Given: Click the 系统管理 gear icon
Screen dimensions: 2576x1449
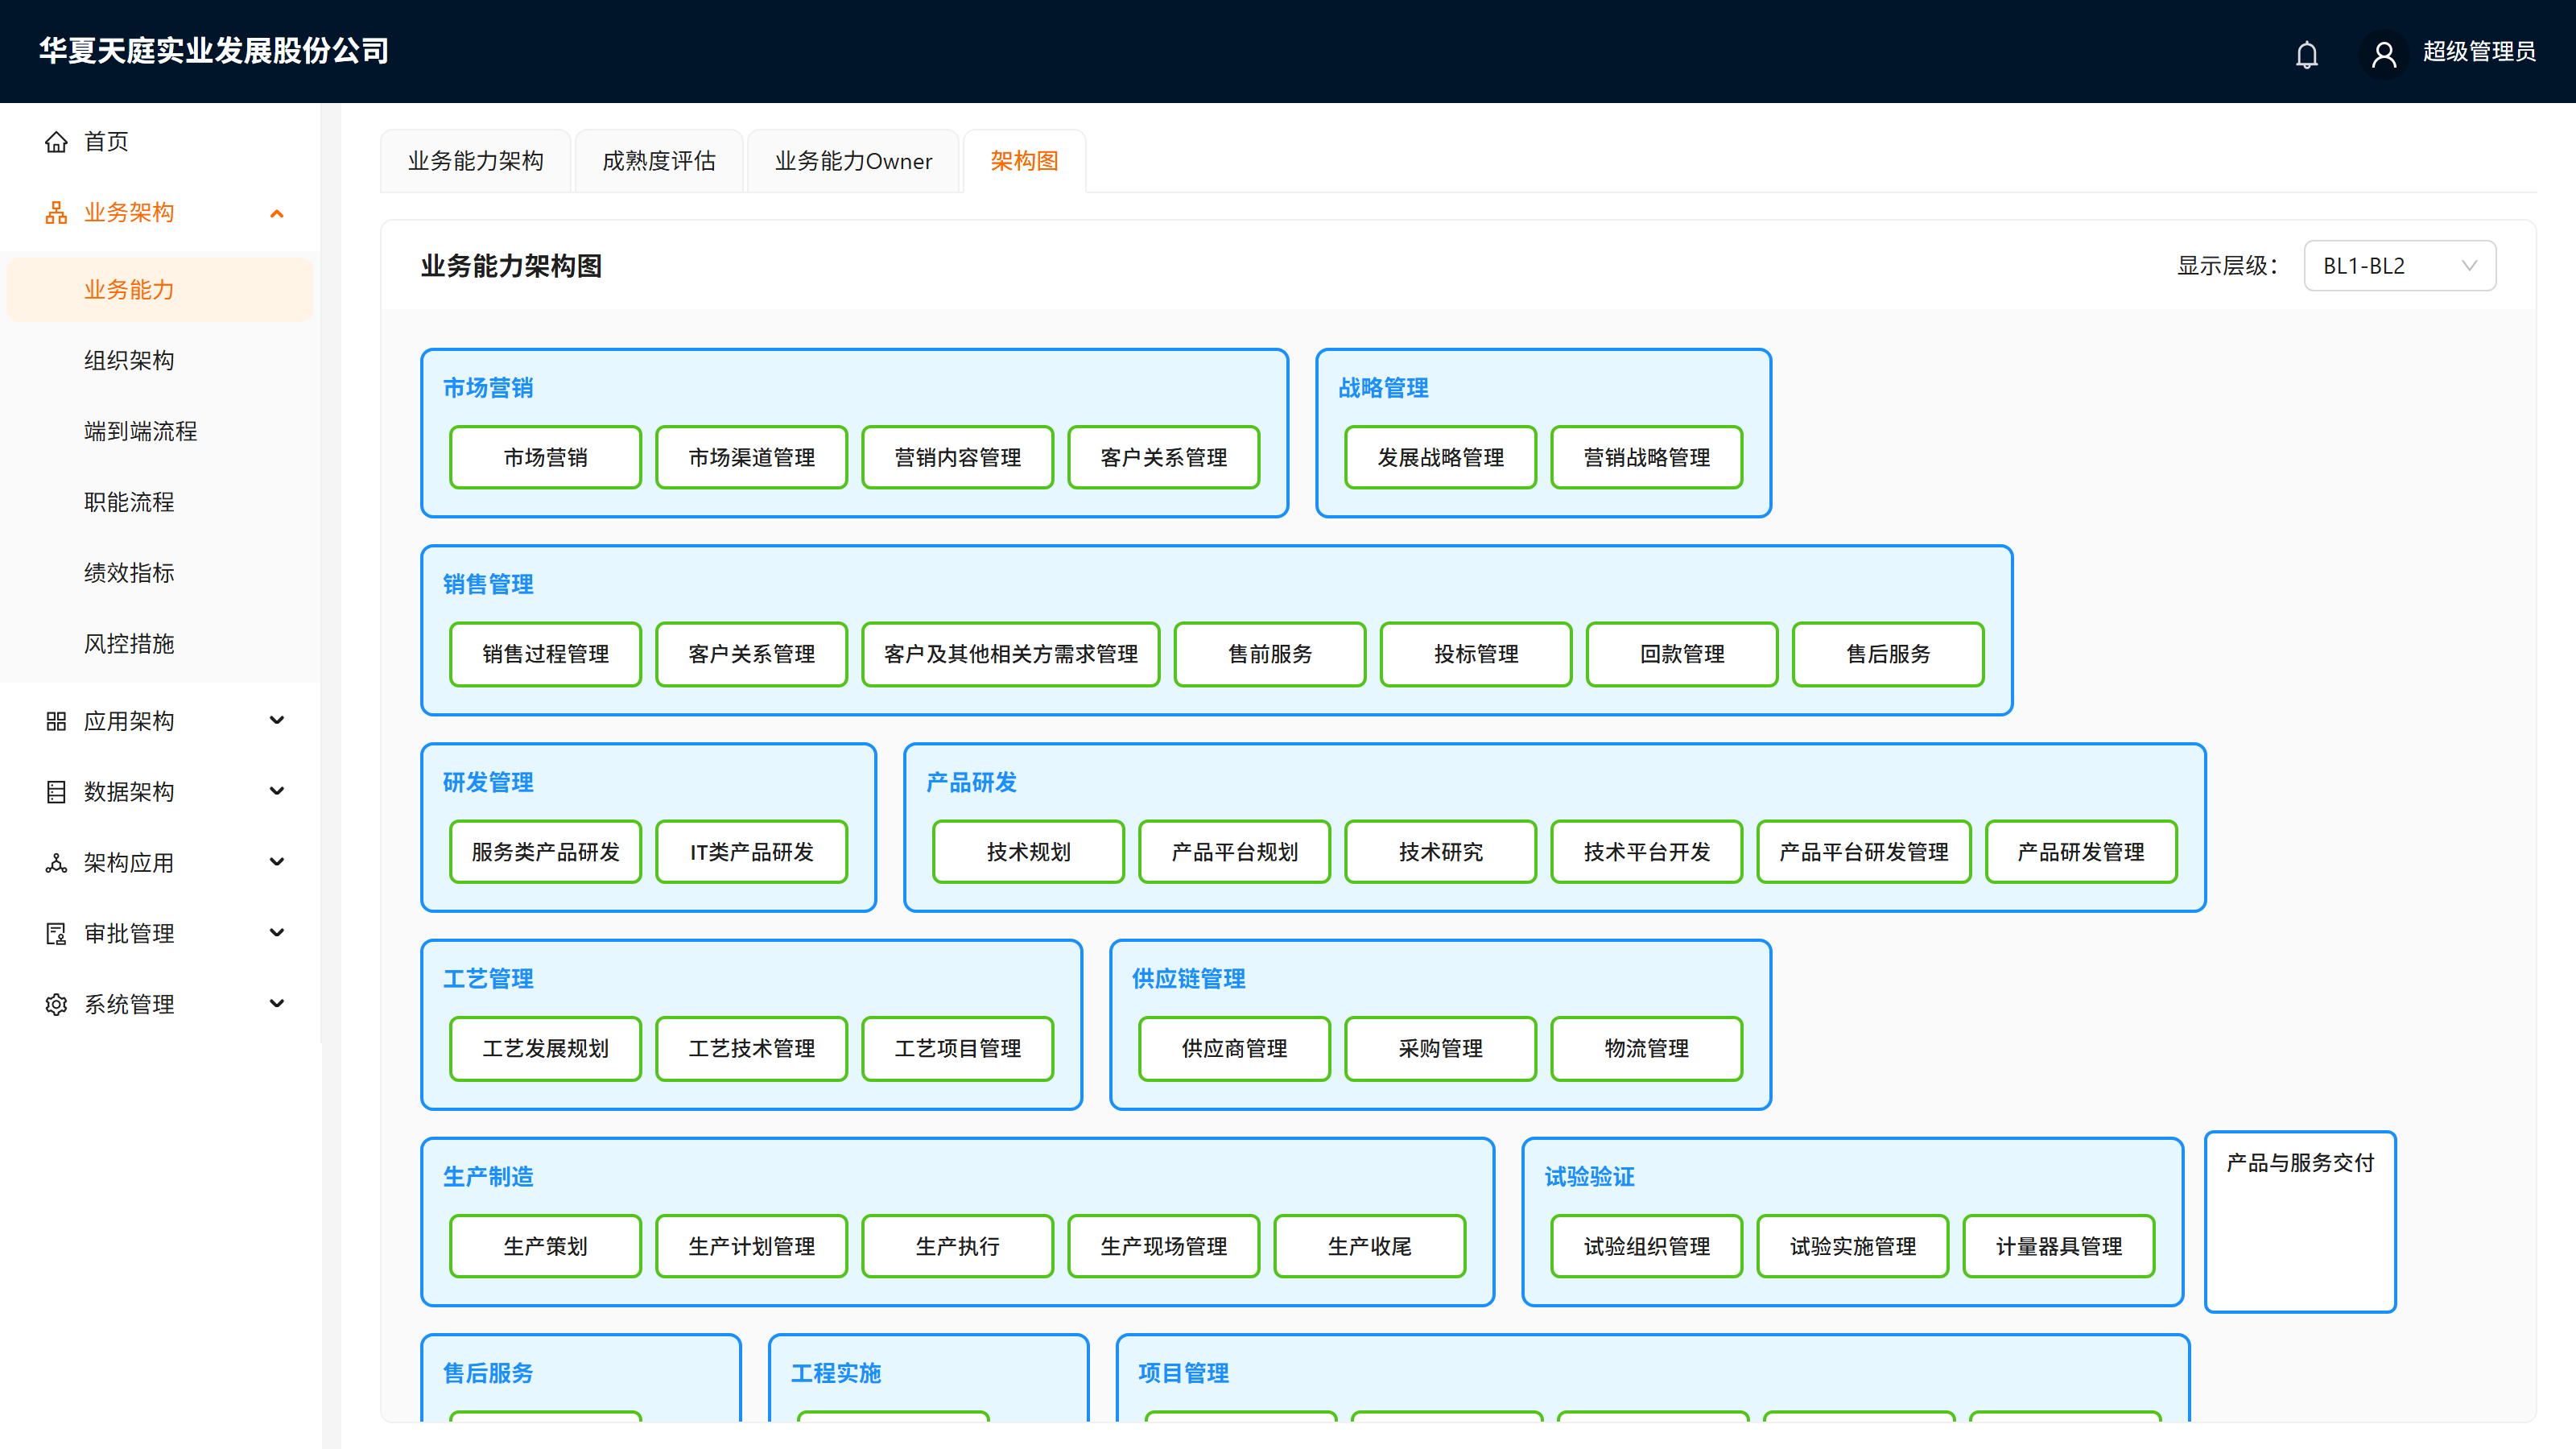Looking at the screenshot, I should pyautogui.click(x=56, y=1004).
